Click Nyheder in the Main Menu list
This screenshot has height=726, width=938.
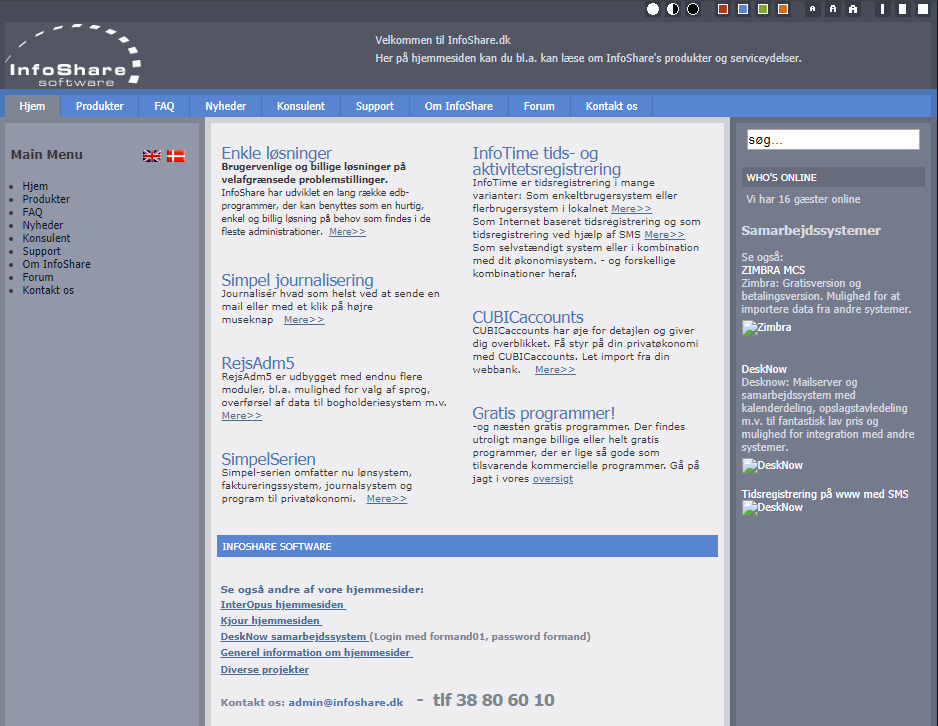(x=42, y=225)
